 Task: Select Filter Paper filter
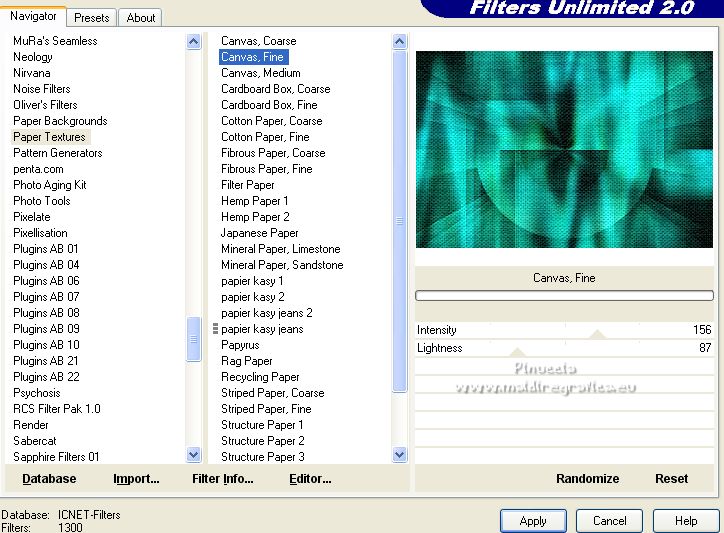(x=247, y=185)
